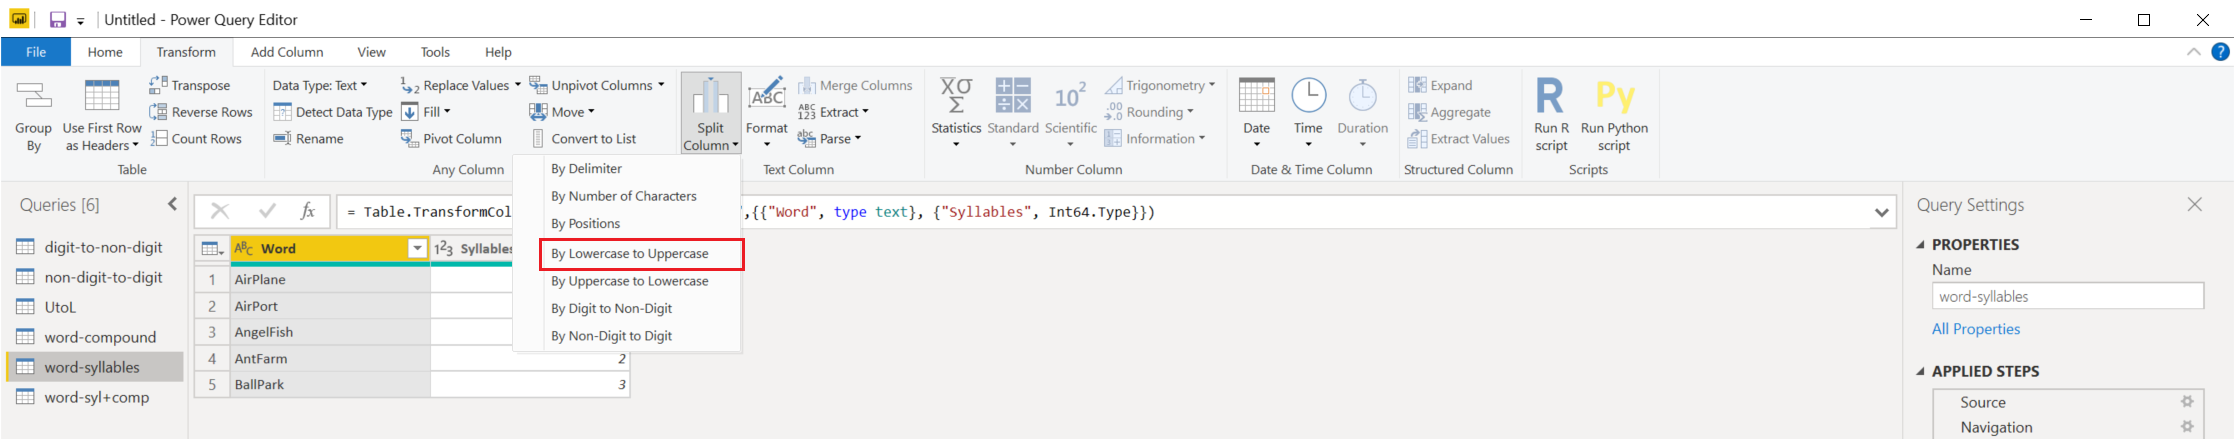The width and height of the screenshot is (2234, 439).
Task: Open the Move dropdown
Action: (x=562, y=112)
